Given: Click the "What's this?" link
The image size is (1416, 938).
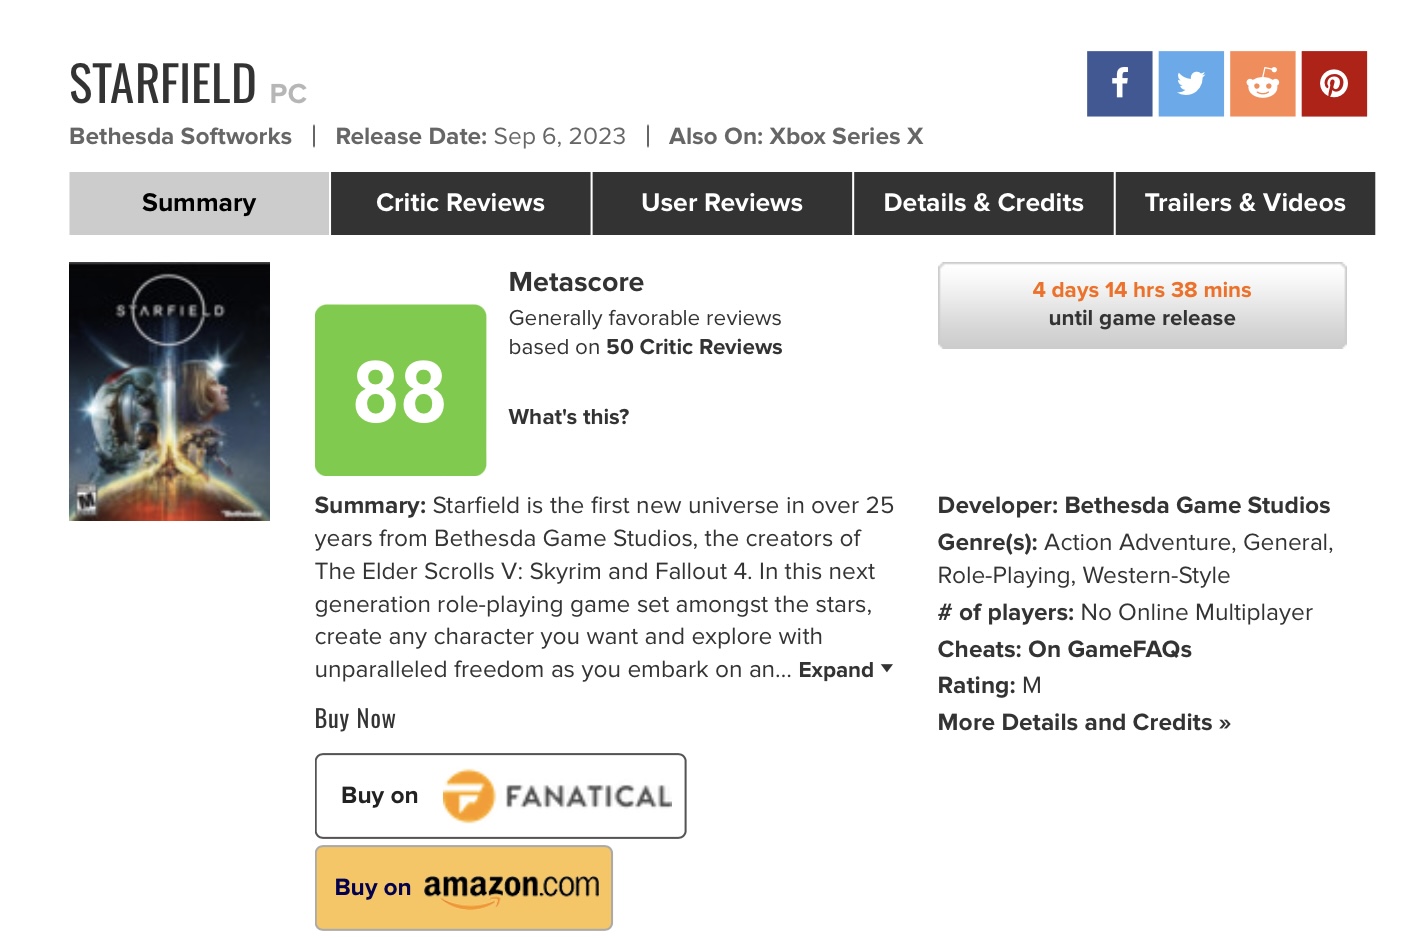Looking at the screenshot, I should (569, 417).
